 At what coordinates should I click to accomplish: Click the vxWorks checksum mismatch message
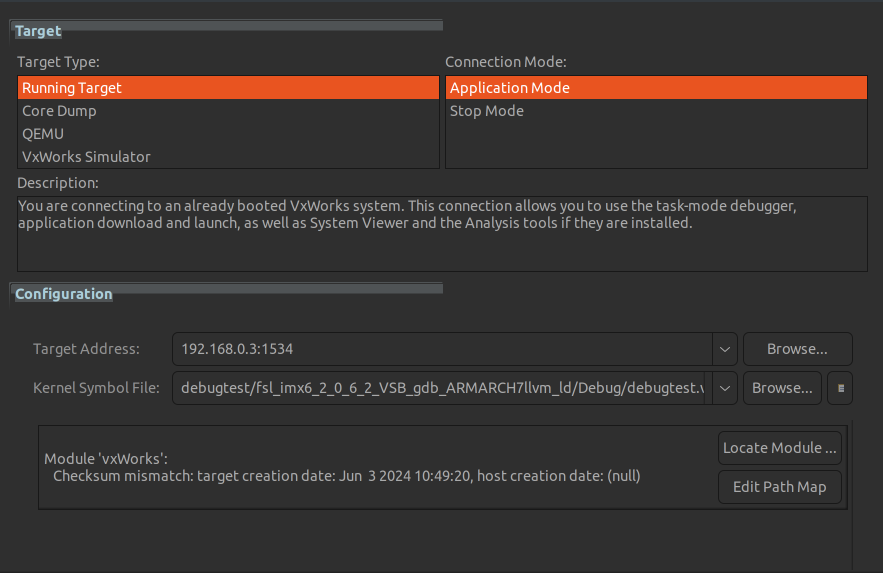(x=345, y=476)
